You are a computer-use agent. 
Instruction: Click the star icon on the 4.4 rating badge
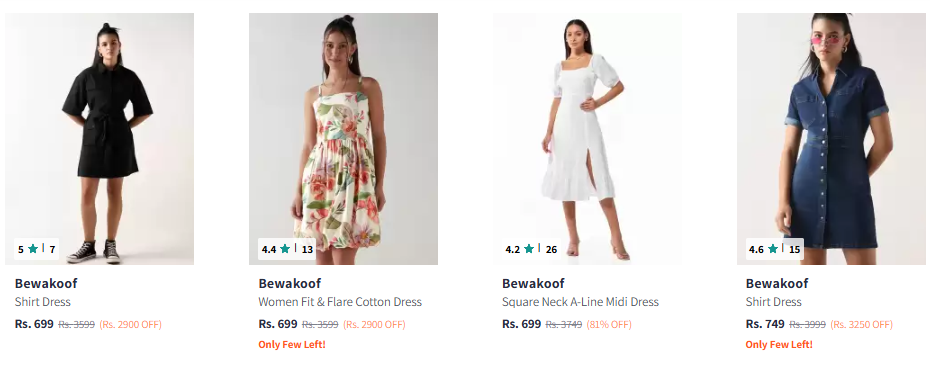[x=285, y=249]
